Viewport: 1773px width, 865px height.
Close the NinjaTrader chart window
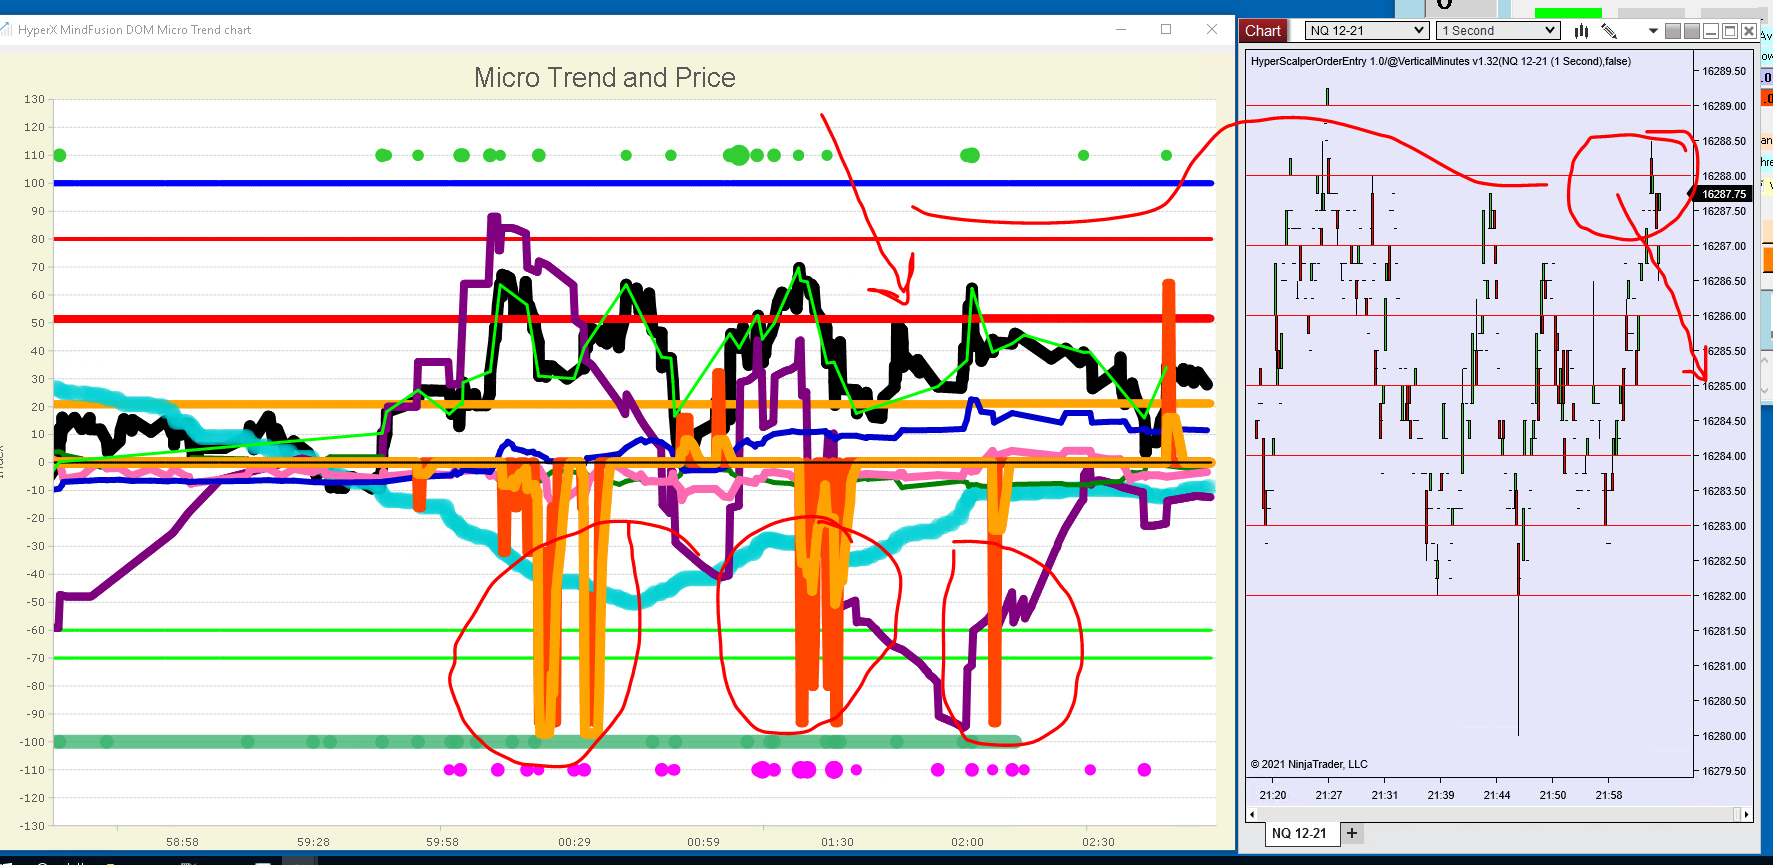tap(1749, 31)
